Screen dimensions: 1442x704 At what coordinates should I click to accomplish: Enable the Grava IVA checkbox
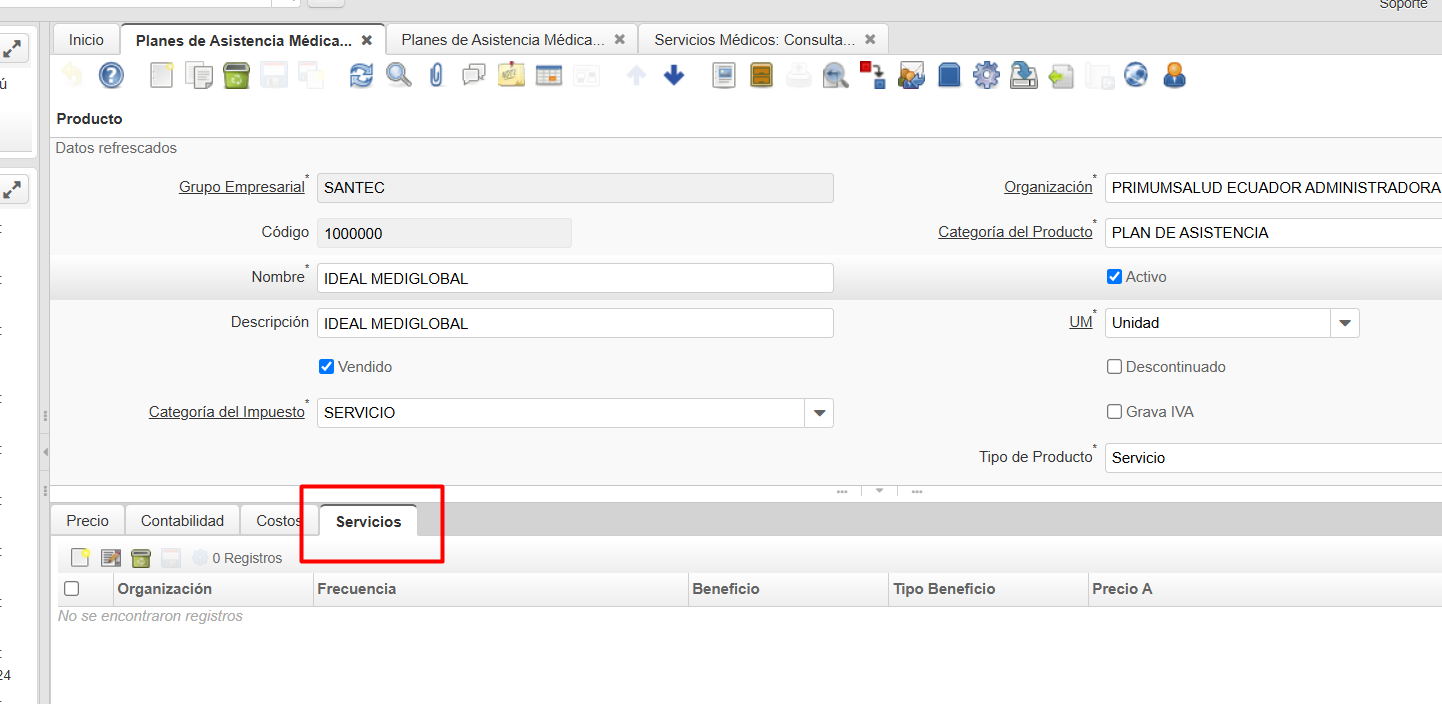click(x=1114, y=412)
